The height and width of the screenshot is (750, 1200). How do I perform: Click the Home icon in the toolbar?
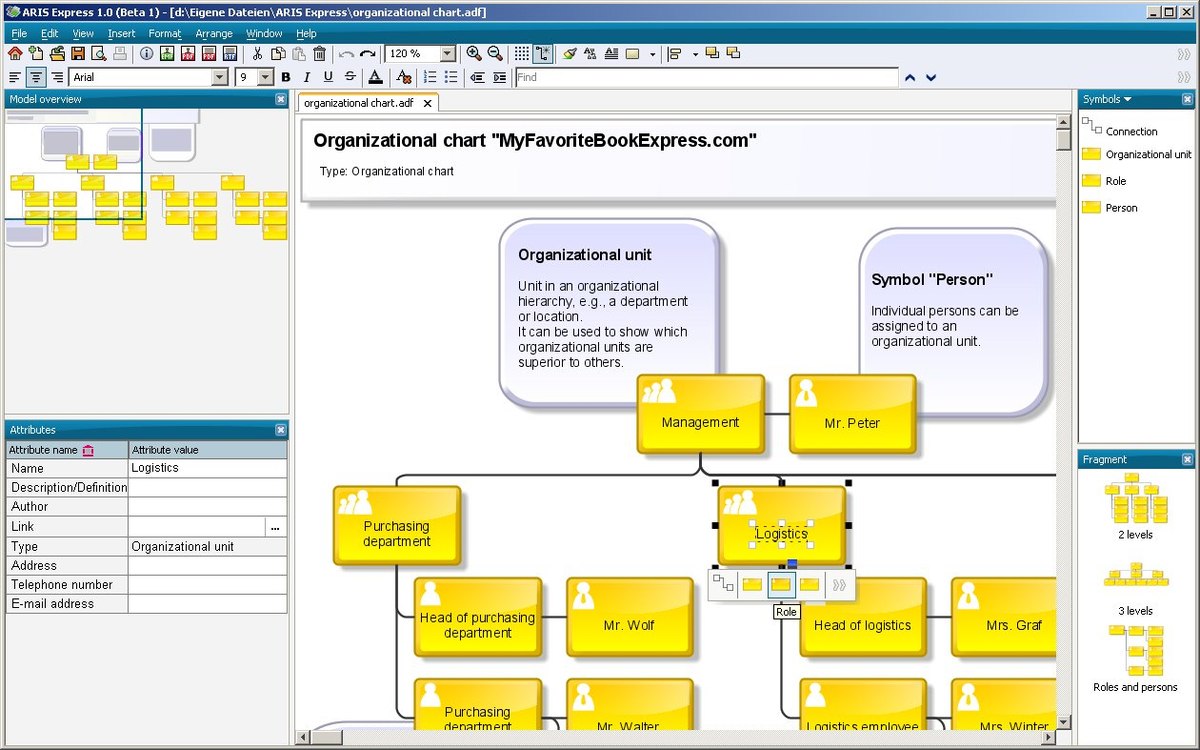(x=15, y=54)
